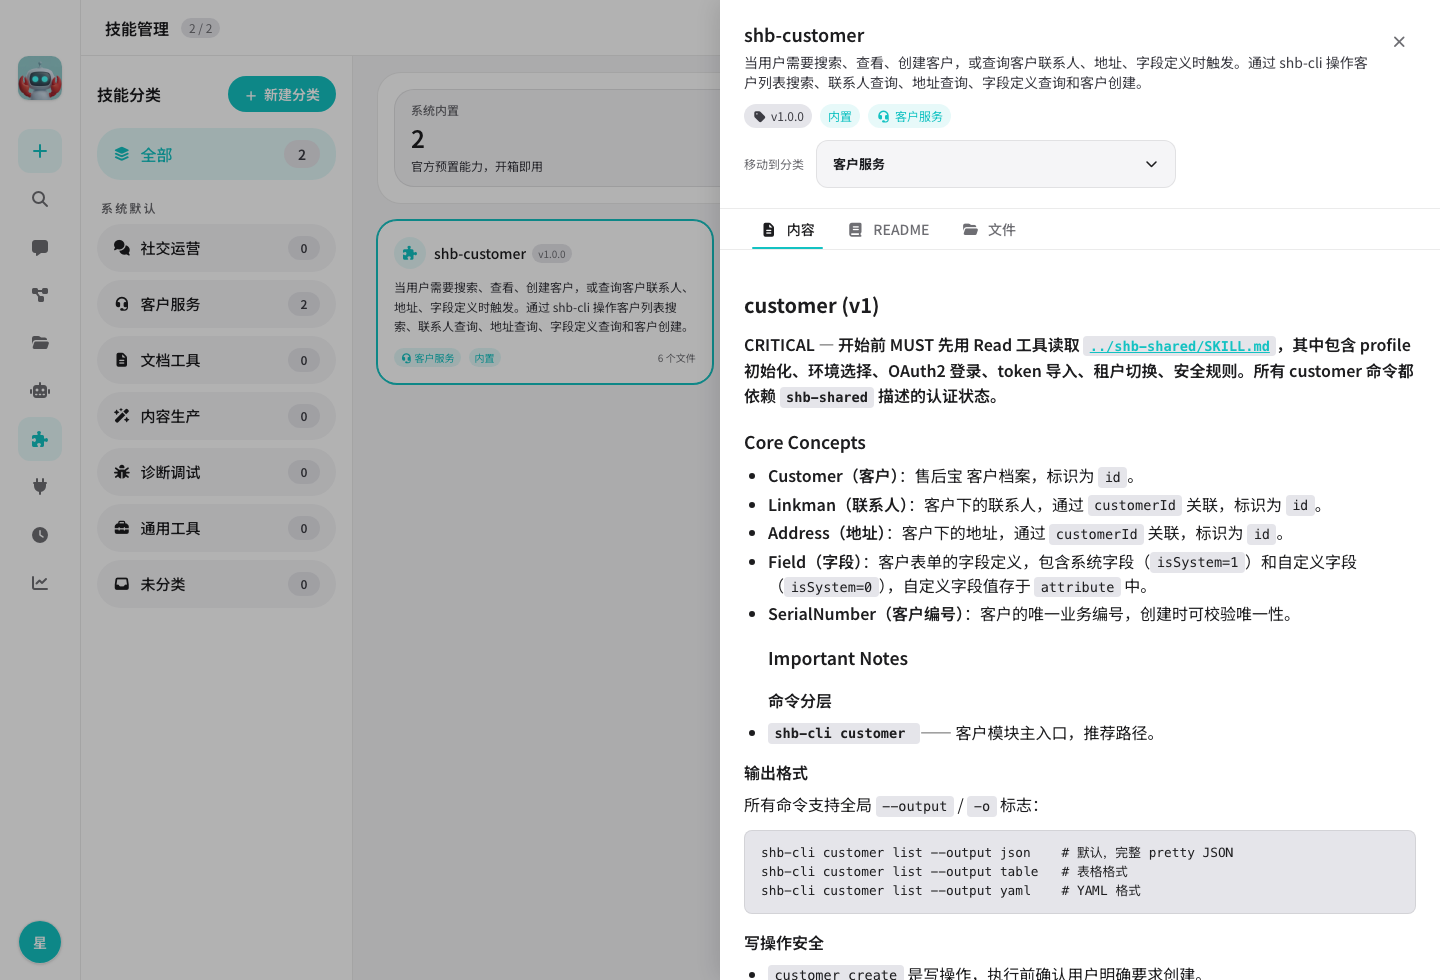Click the --output code flag
This screenshot has width=1440, height=980.
(914, 806)
